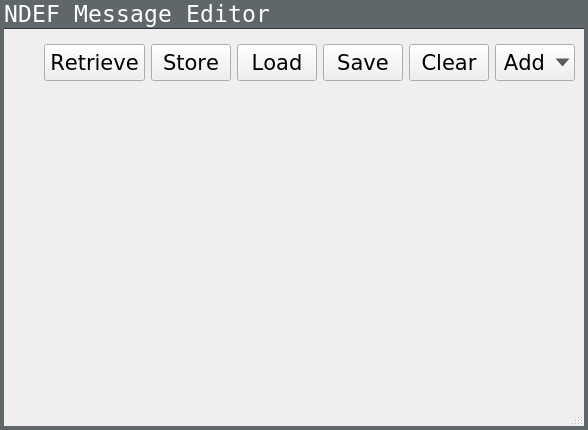
Task: Click the Save button
Action: [x=363, y=63]
